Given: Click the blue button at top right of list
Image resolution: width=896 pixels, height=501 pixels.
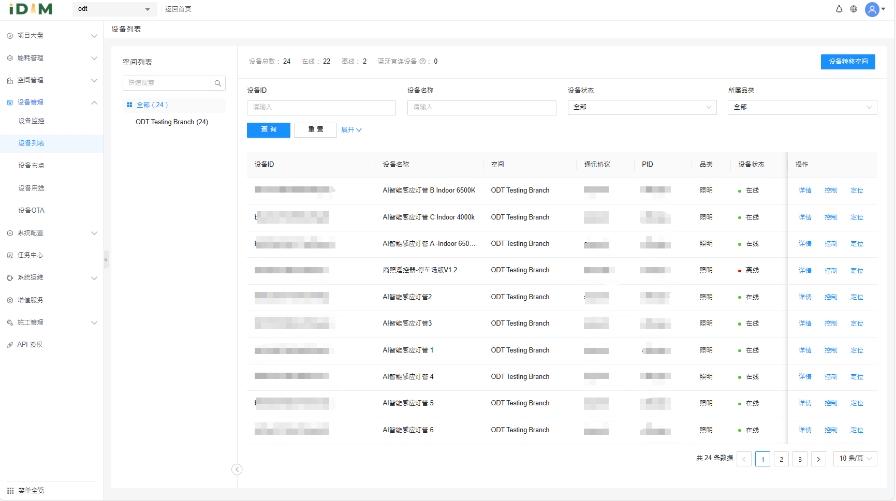Looking at the screenshot, I should [x=847, y=62].
